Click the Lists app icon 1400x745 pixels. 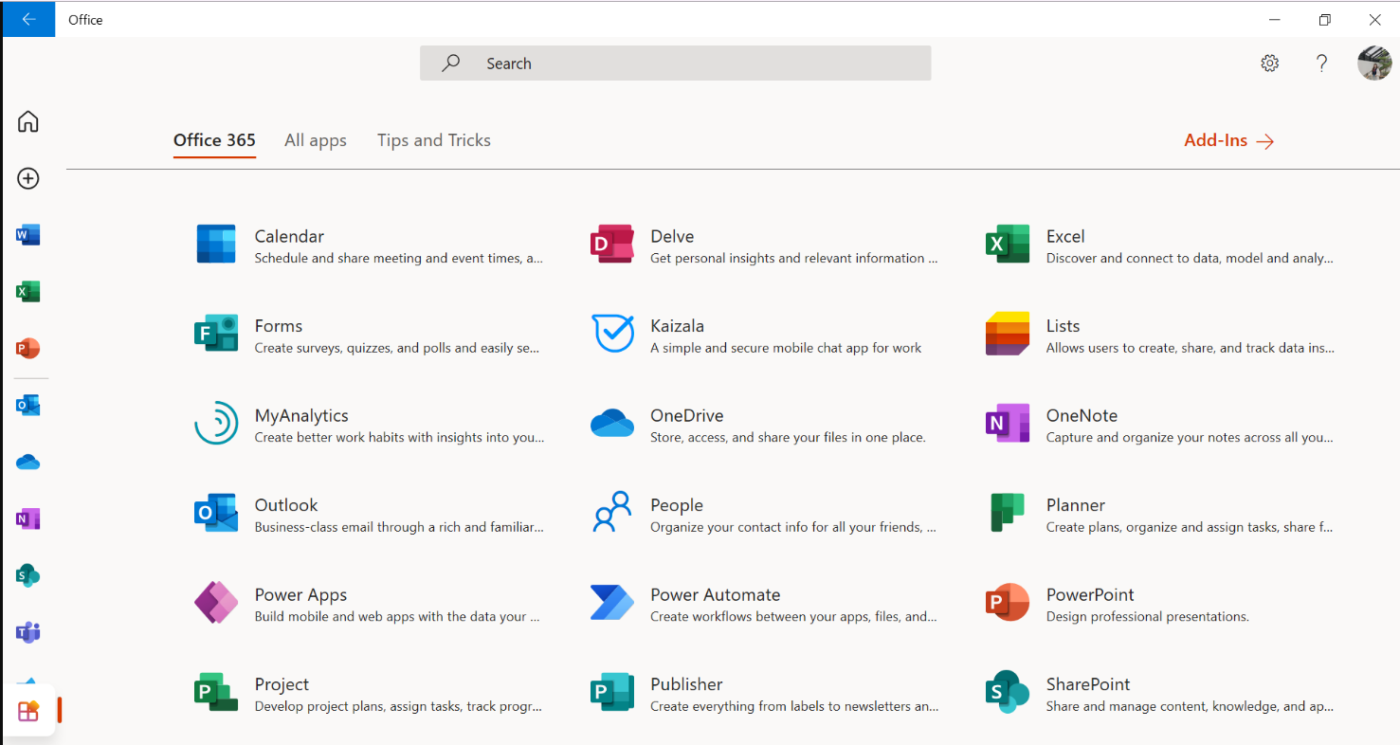point(1007,334)
